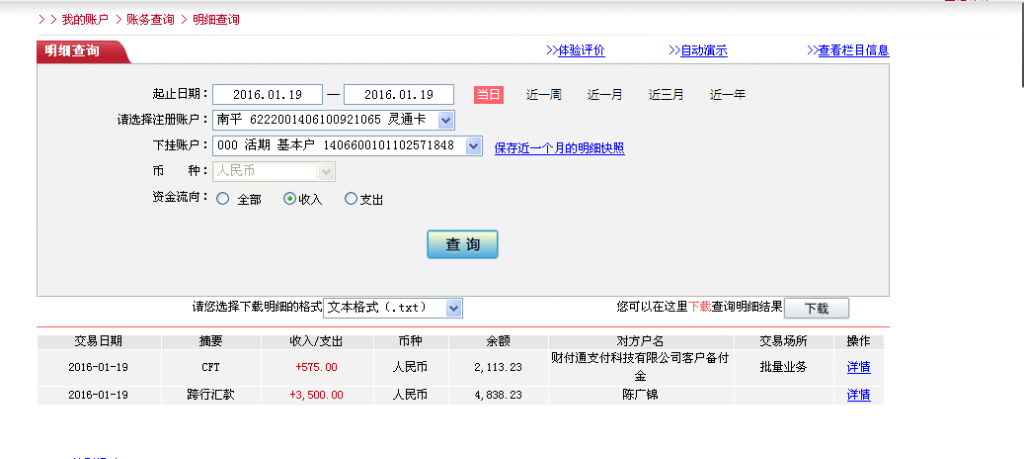Image resolution: width=1024 pixels, height=459 pixels.
Task: Select the 收入 radio button
Action: pos(290,199)
